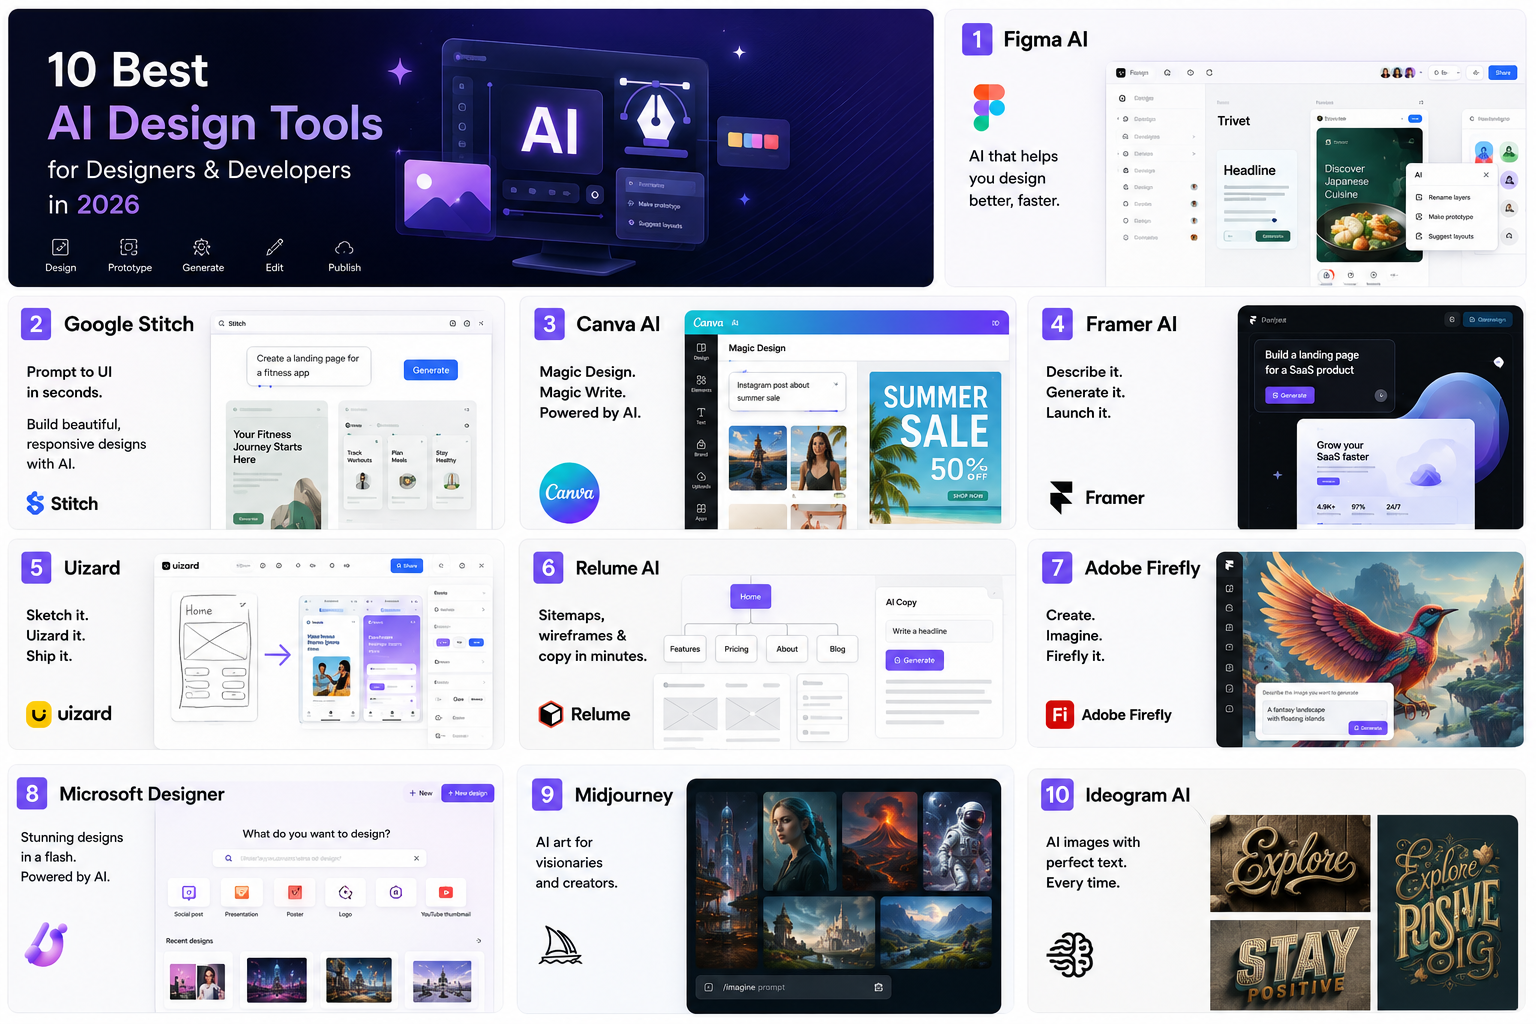Click the Midjourney sailboat logo

click(x=560, y=945)
